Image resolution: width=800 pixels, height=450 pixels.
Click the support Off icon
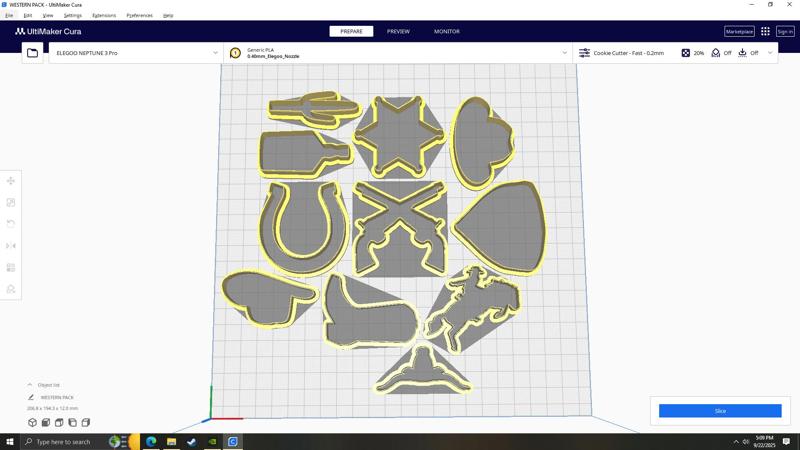[x=715, y=53]
